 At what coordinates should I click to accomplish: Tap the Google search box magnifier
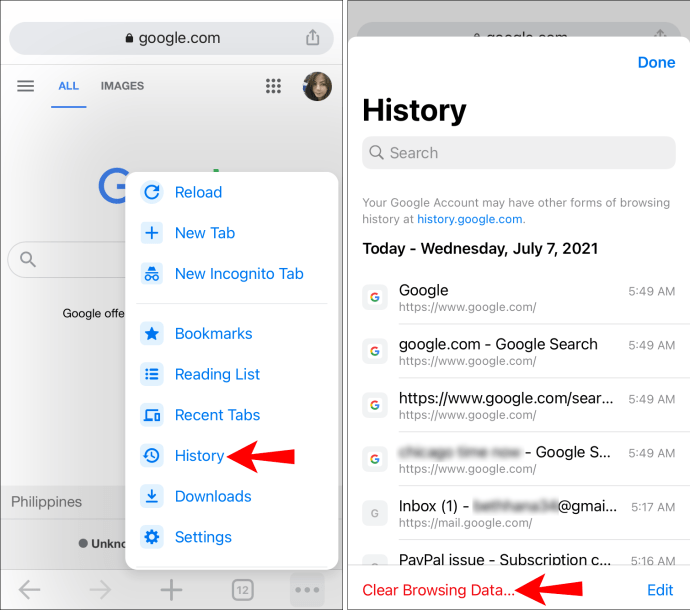point(28,259)
